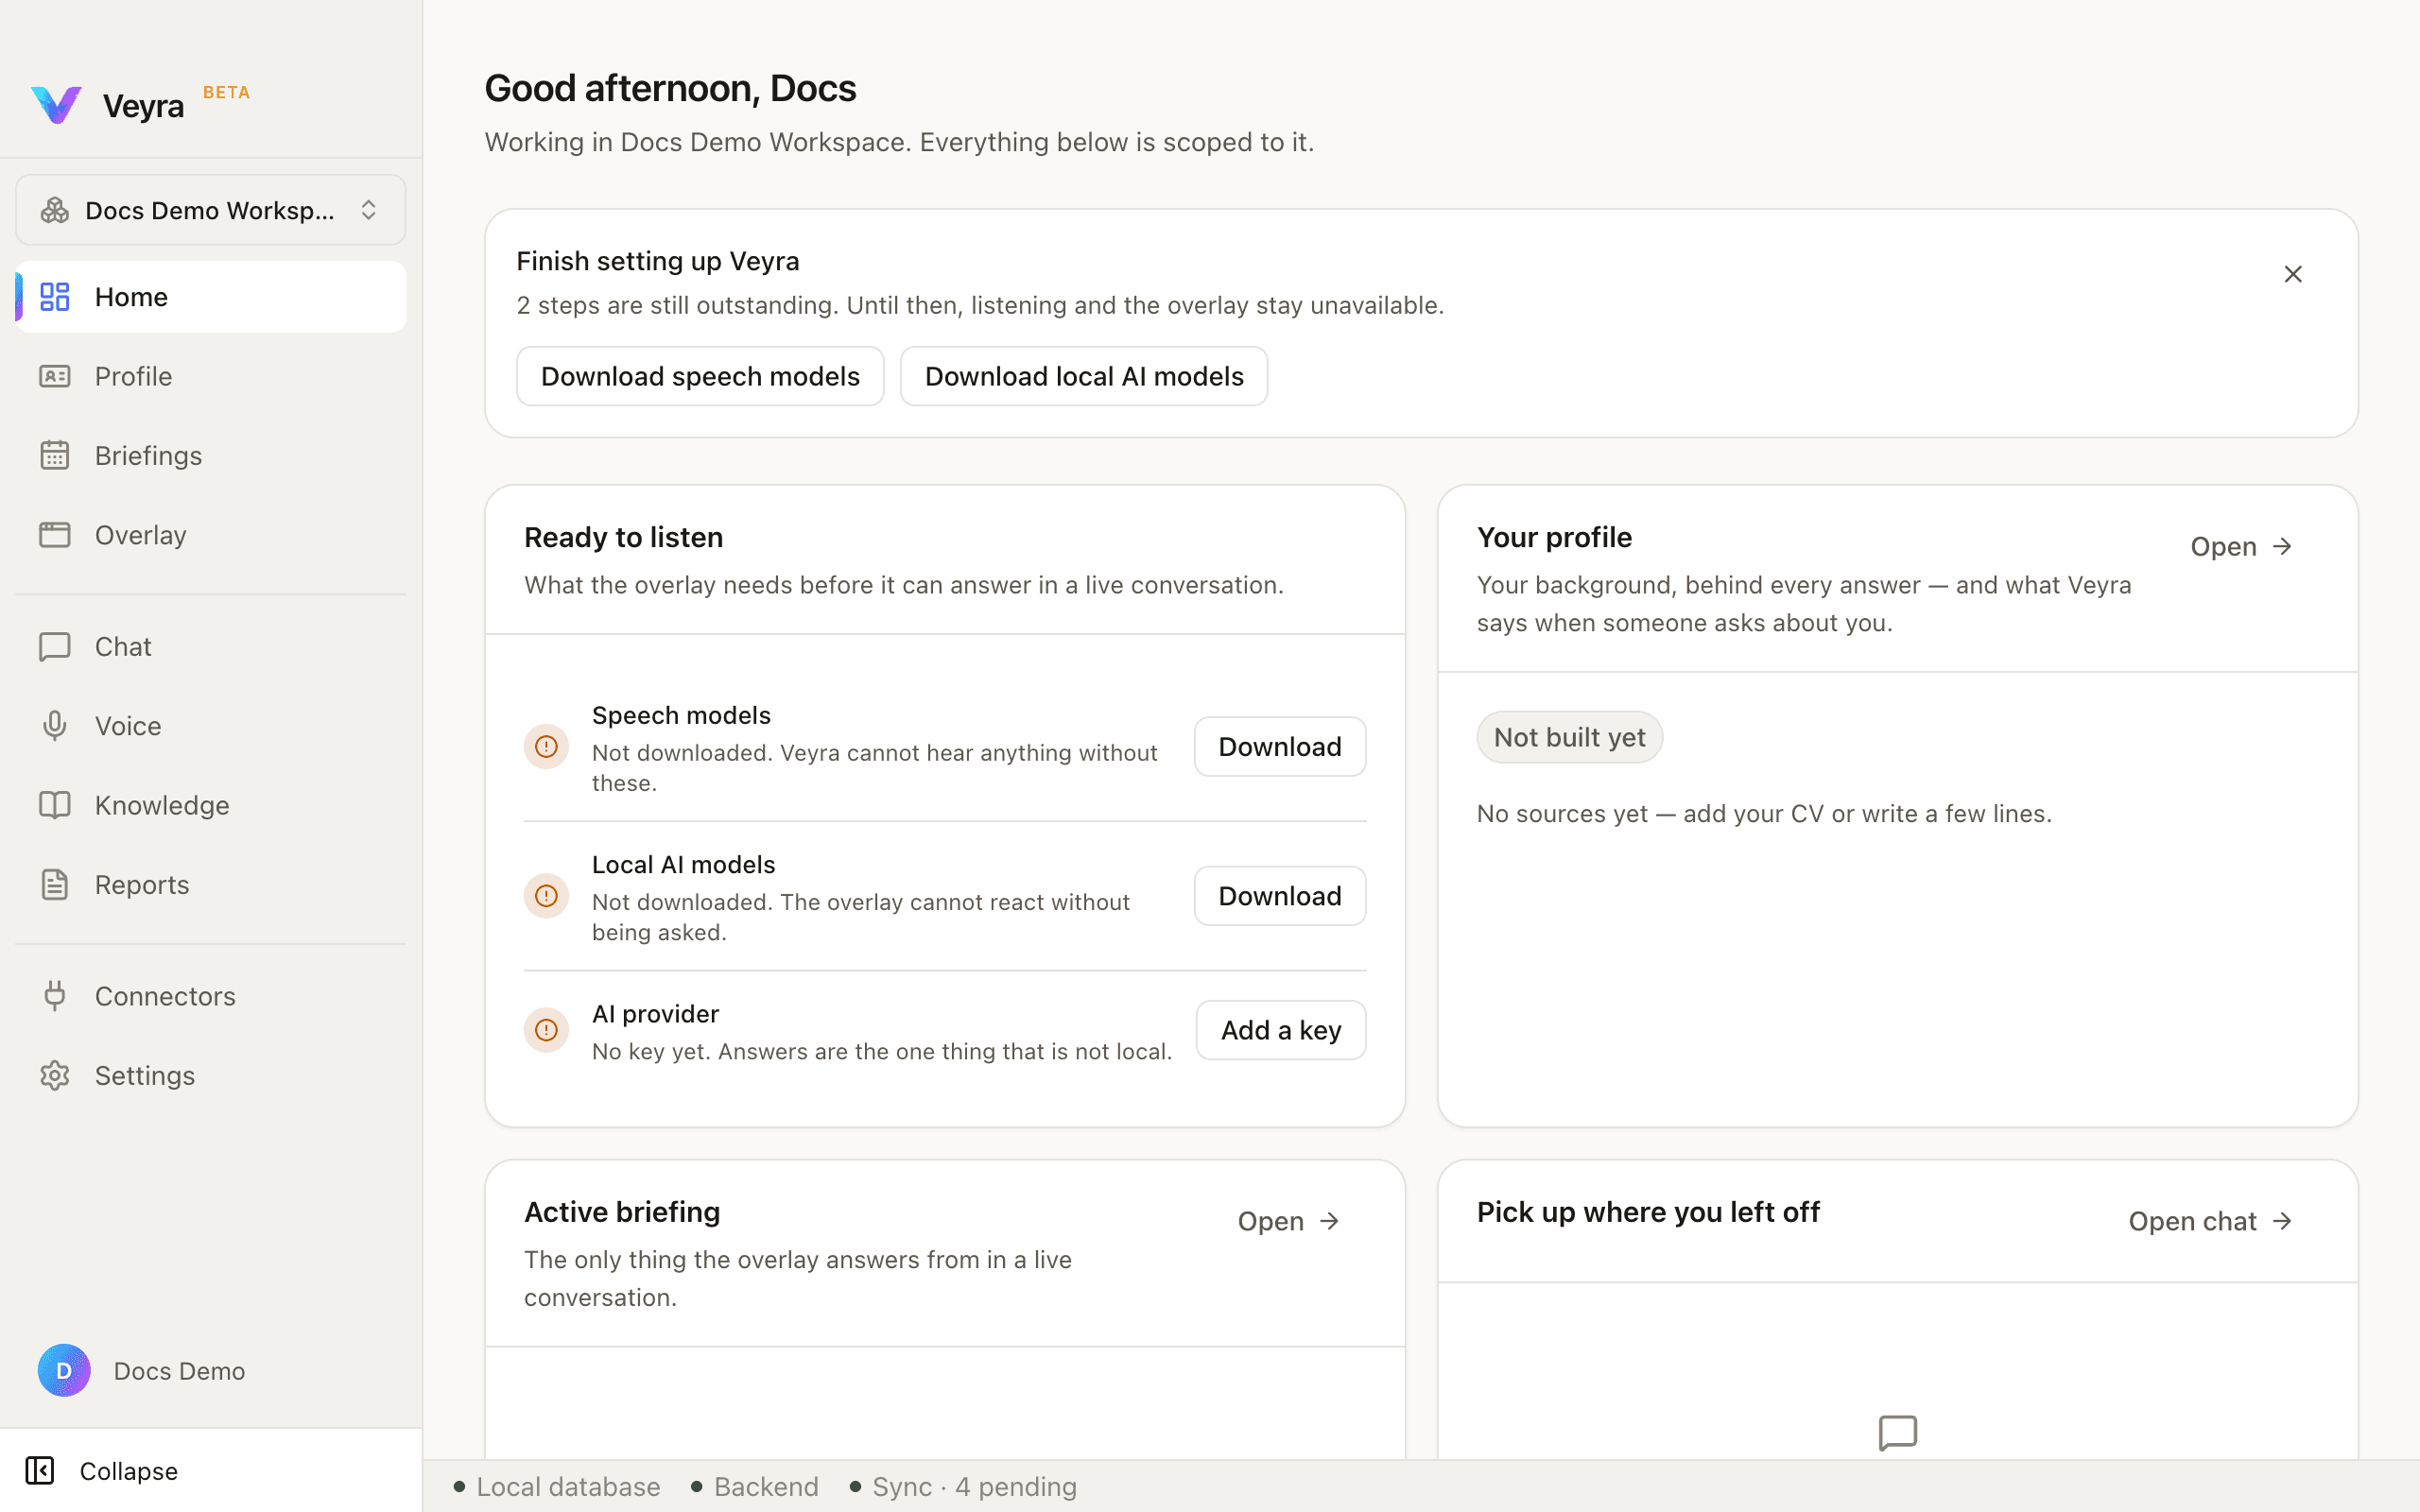Screen dimensions: 2420x1512
Task: Open the Knowledge book icon
Action: (54, 805)
